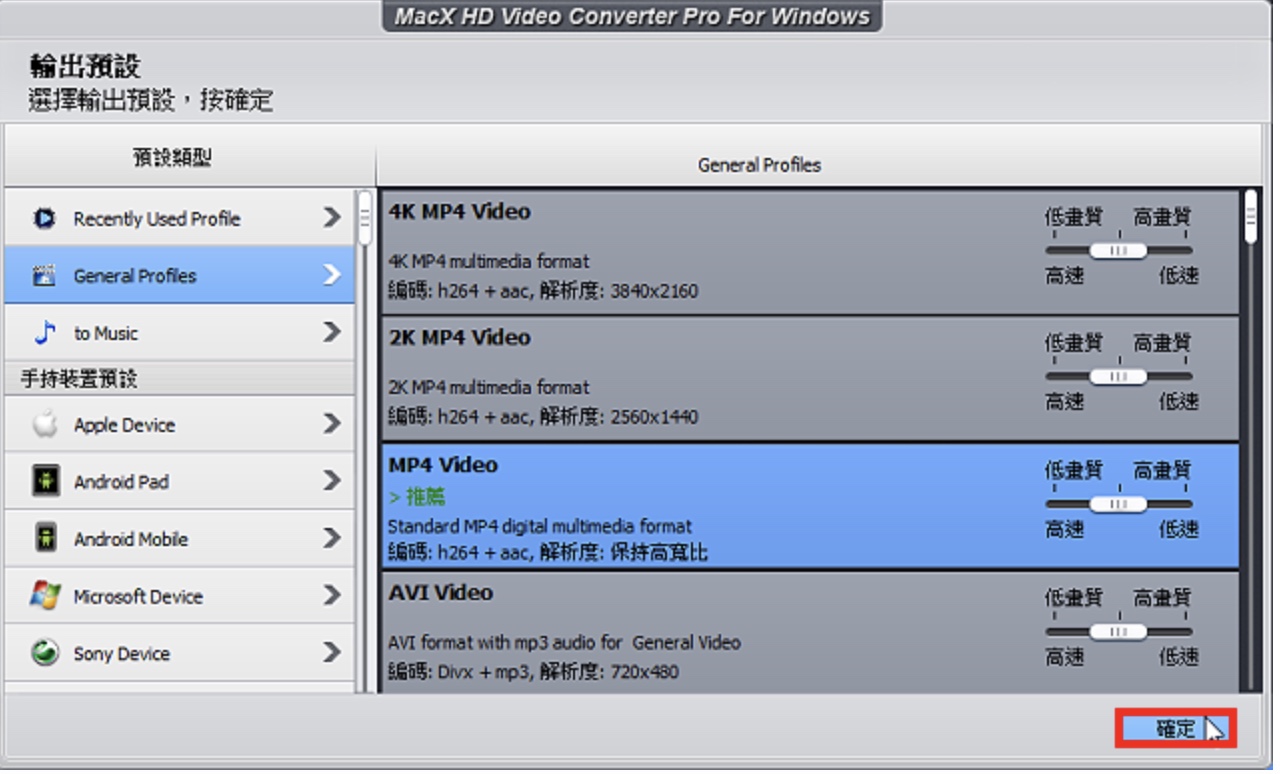Click the Microsoft Device Windows icon

tap(45, 596)
